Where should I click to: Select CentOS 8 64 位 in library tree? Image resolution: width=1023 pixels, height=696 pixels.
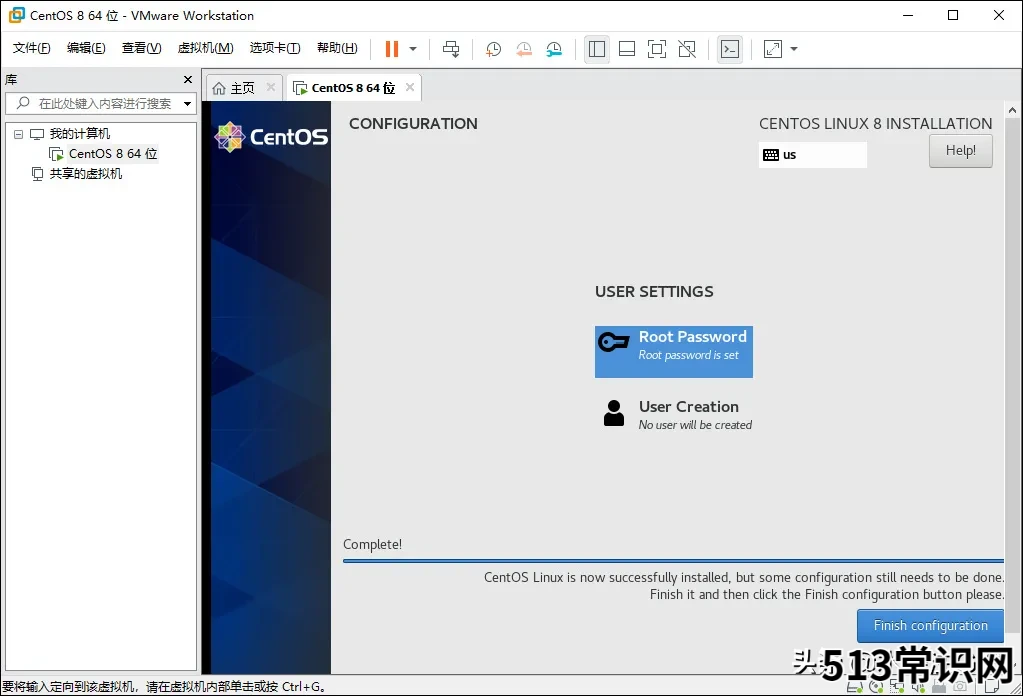pyautogui.click(x=113, y=153)
